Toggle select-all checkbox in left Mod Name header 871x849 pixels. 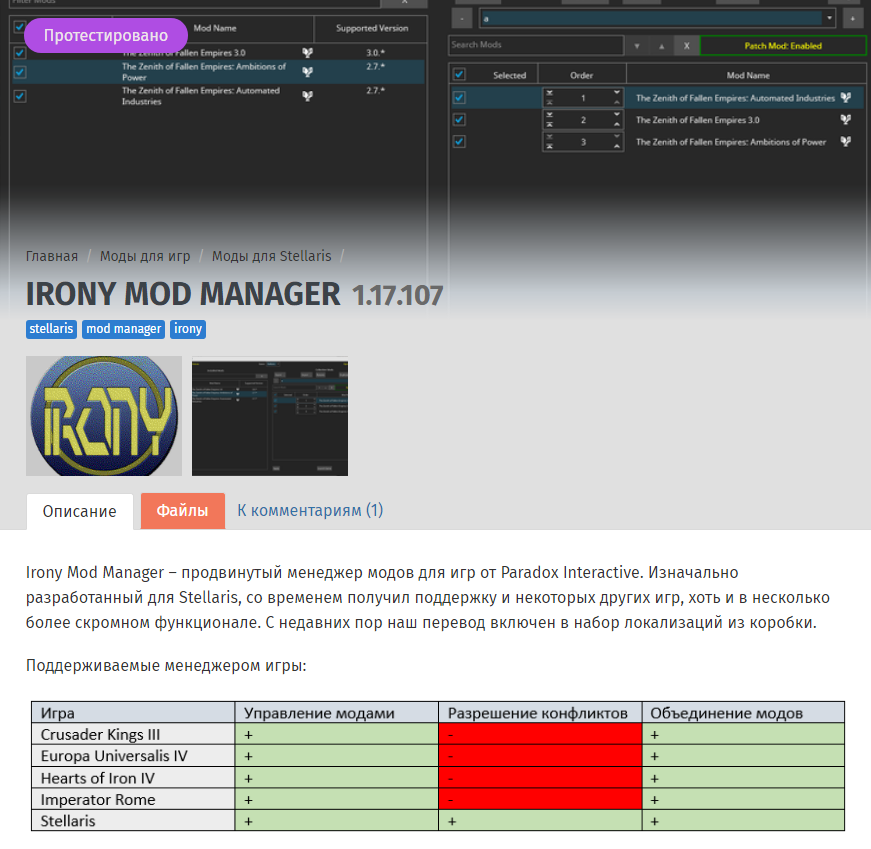click(19, 27)
